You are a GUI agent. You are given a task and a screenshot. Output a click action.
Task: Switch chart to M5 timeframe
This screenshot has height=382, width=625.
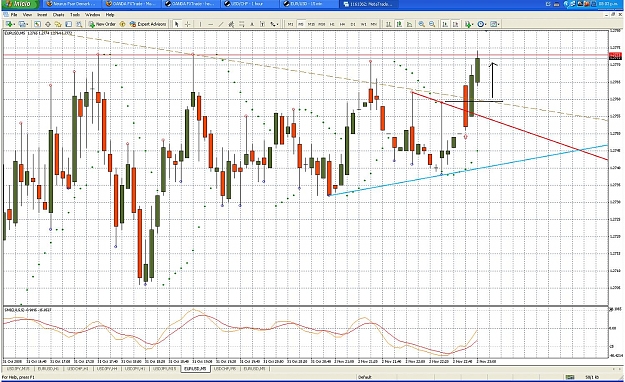click(x=301, y=24)
